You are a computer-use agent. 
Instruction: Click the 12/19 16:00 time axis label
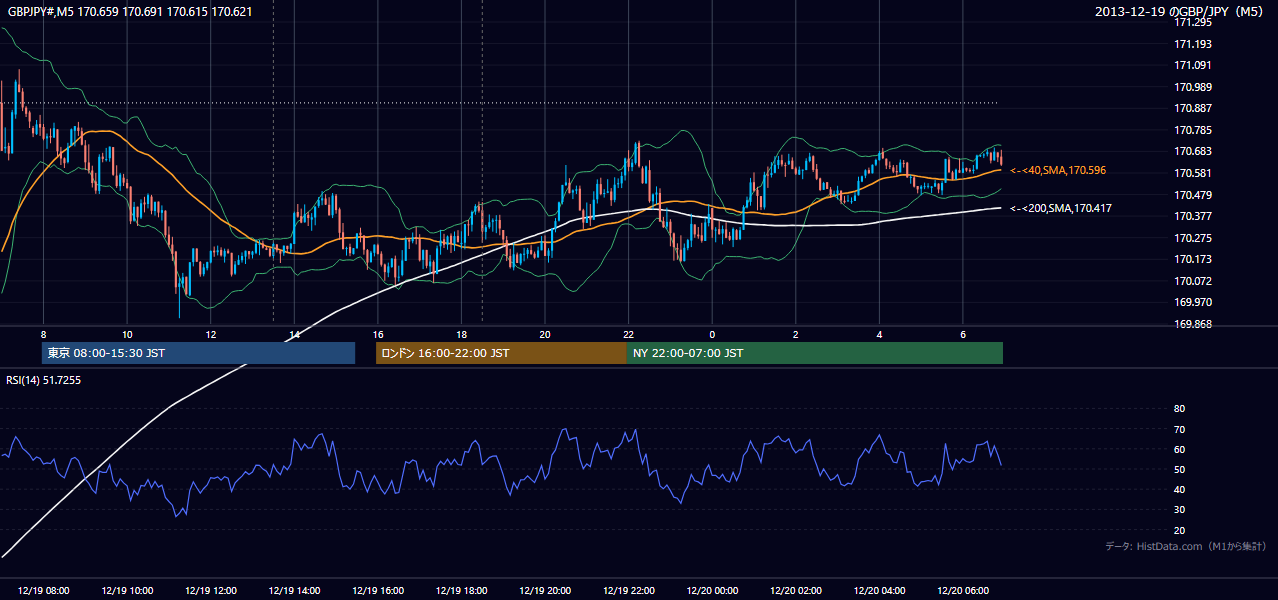[x=377, y=591]
